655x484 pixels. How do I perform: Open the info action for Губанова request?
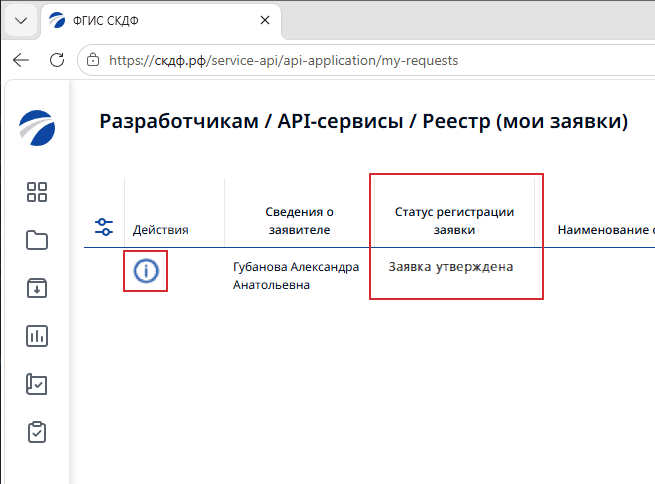[x=146, y=271]
